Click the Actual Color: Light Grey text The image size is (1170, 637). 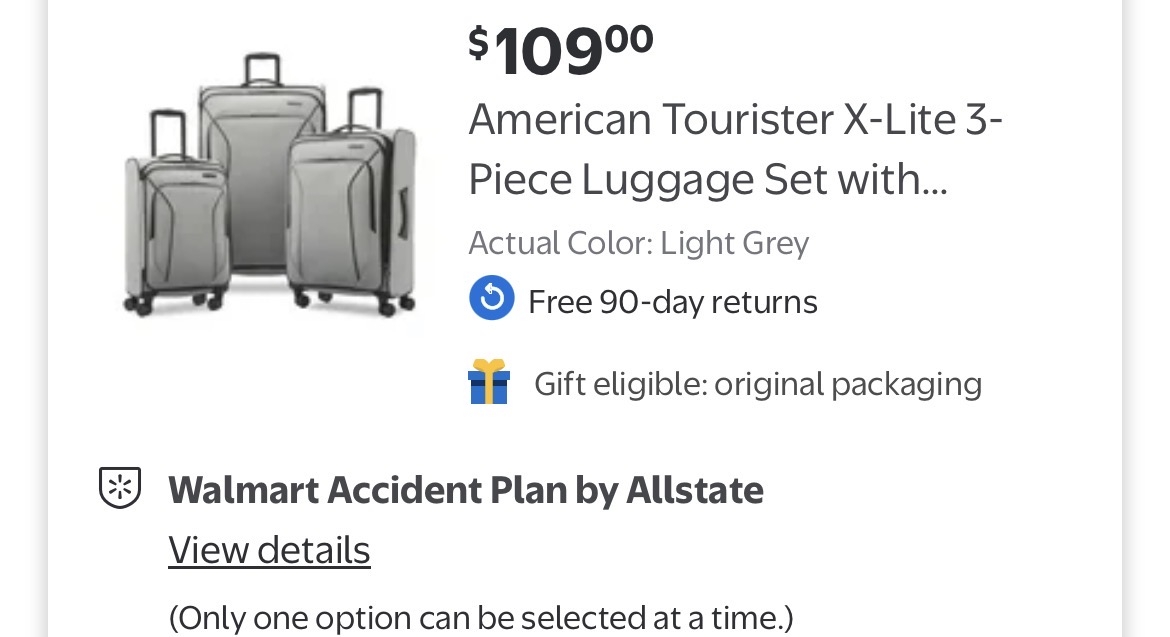point(638,243)
